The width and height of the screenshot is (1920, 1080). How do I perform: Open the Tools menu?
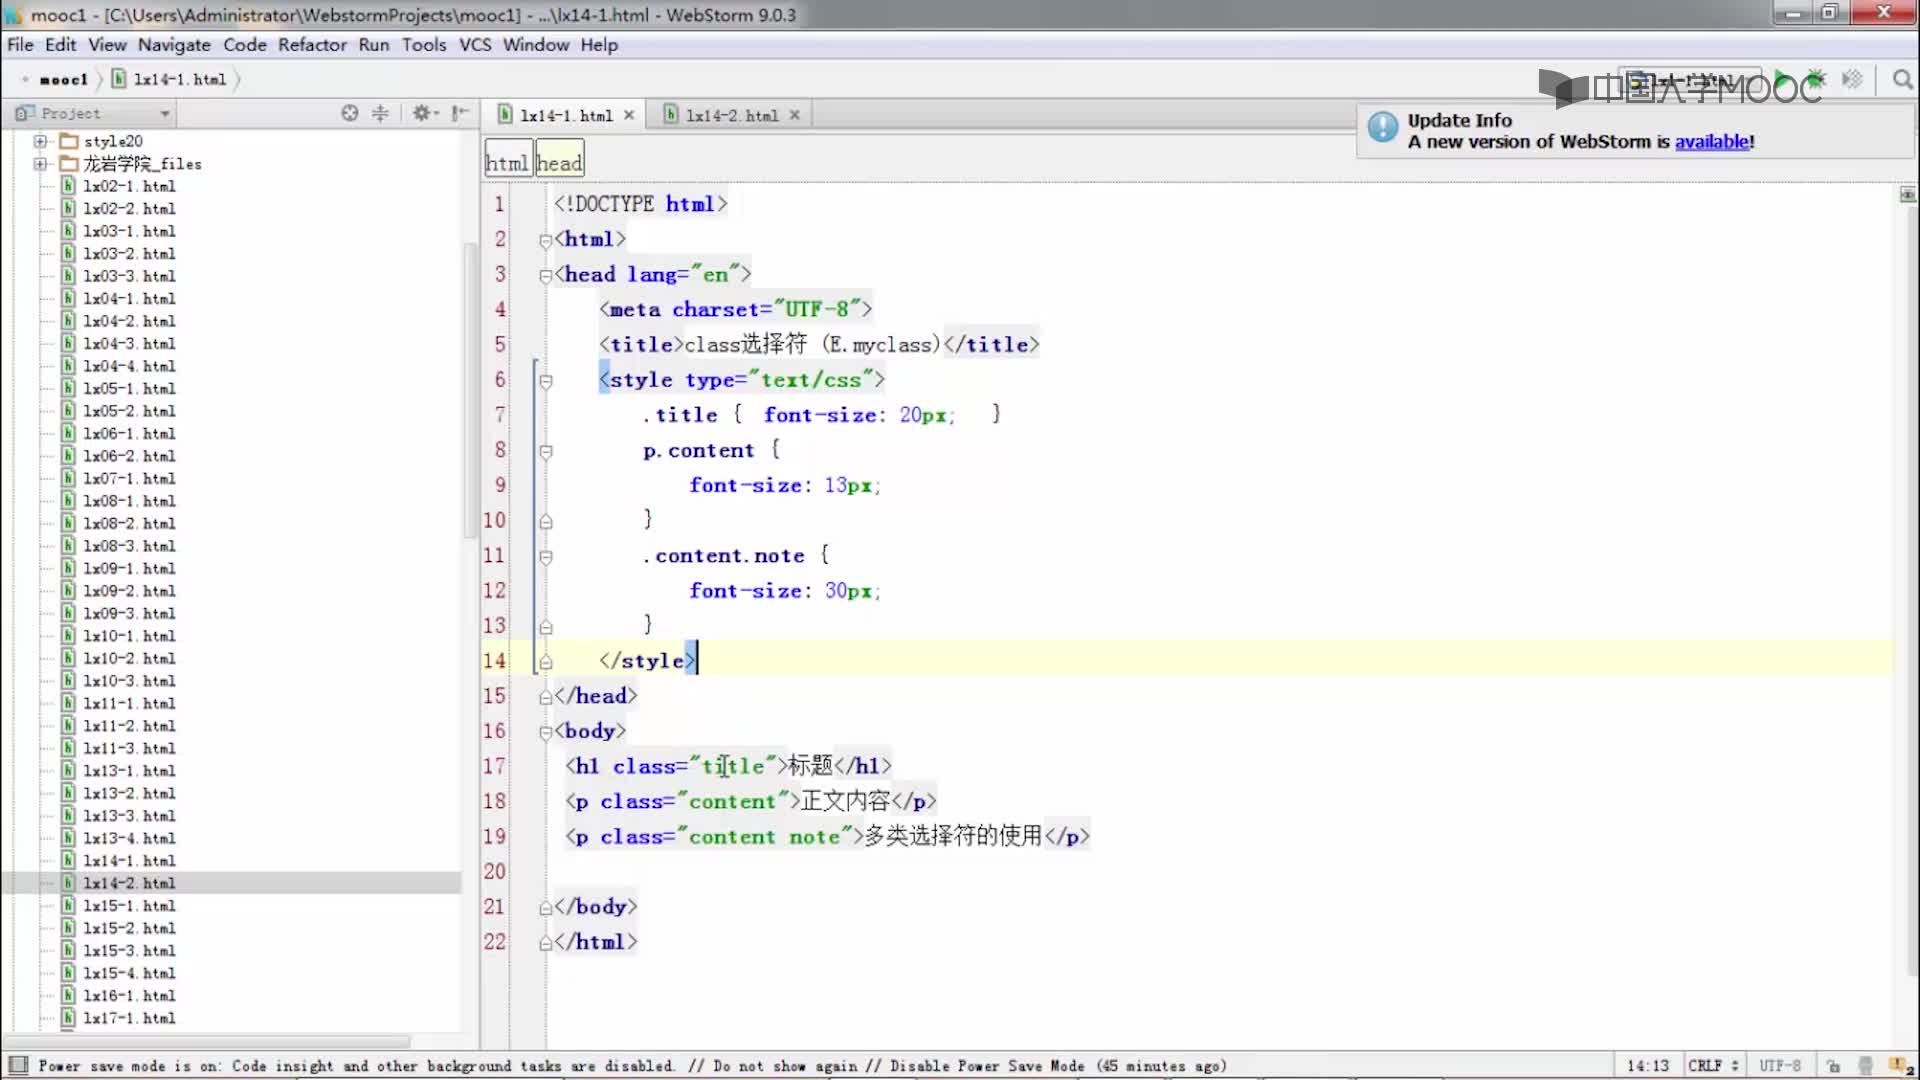[424, 45]
